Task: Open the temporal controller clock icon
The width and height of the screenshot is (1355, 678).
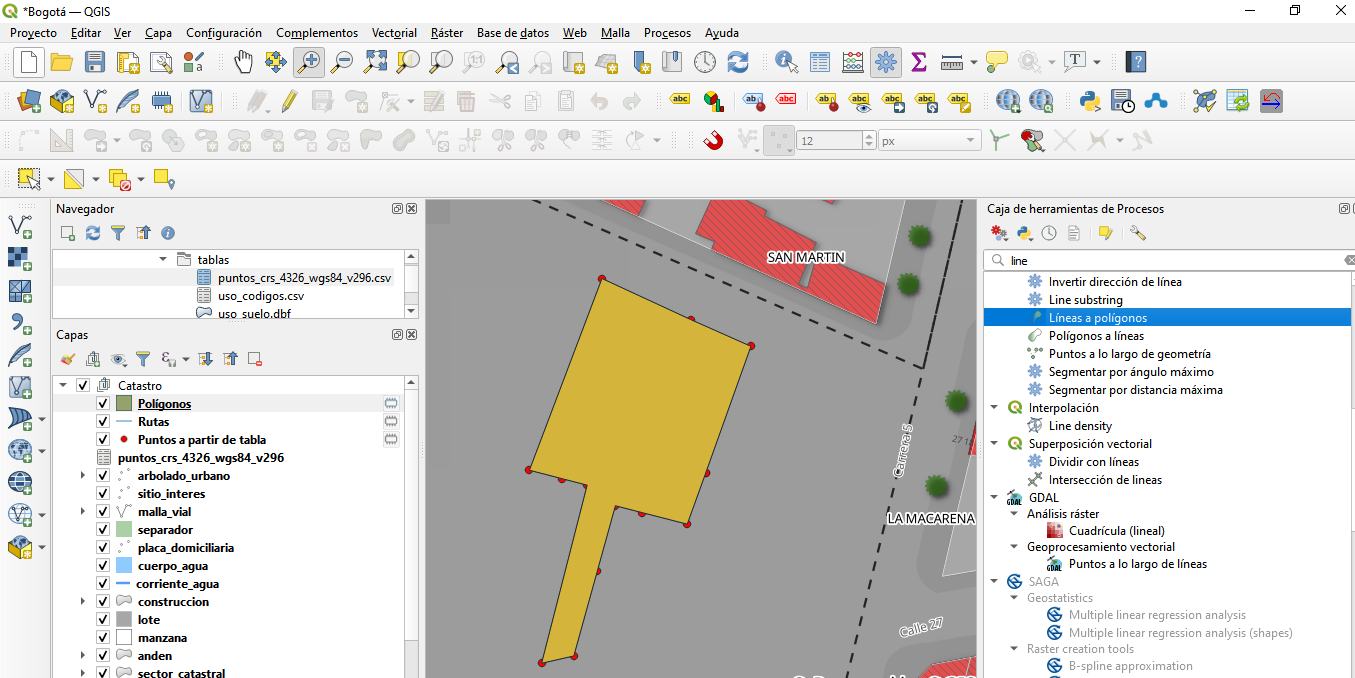Action: coord(705,62)
